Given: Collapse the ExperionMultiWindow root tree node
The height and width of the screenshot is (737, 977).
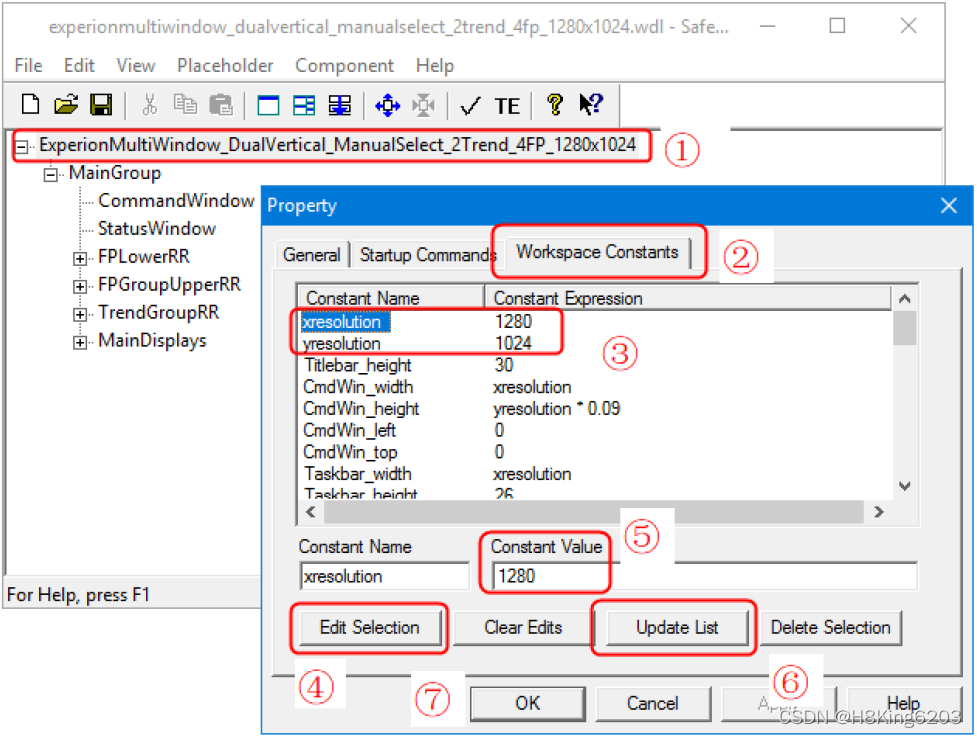Looking at the screenshot, I should point(22,146).
